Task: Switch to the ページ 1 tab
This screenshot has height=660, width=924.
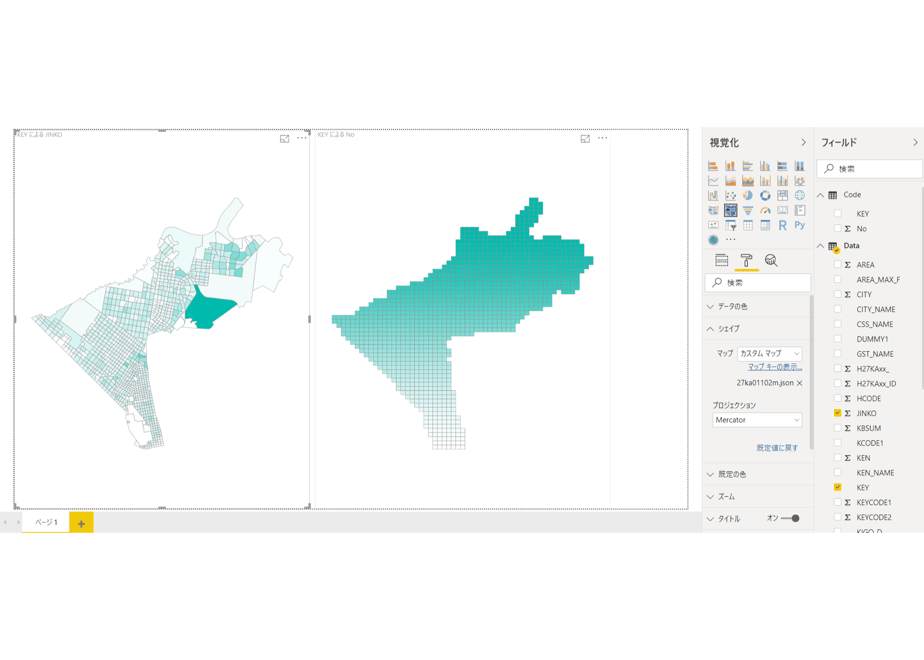Action: (x=46, y=522)
